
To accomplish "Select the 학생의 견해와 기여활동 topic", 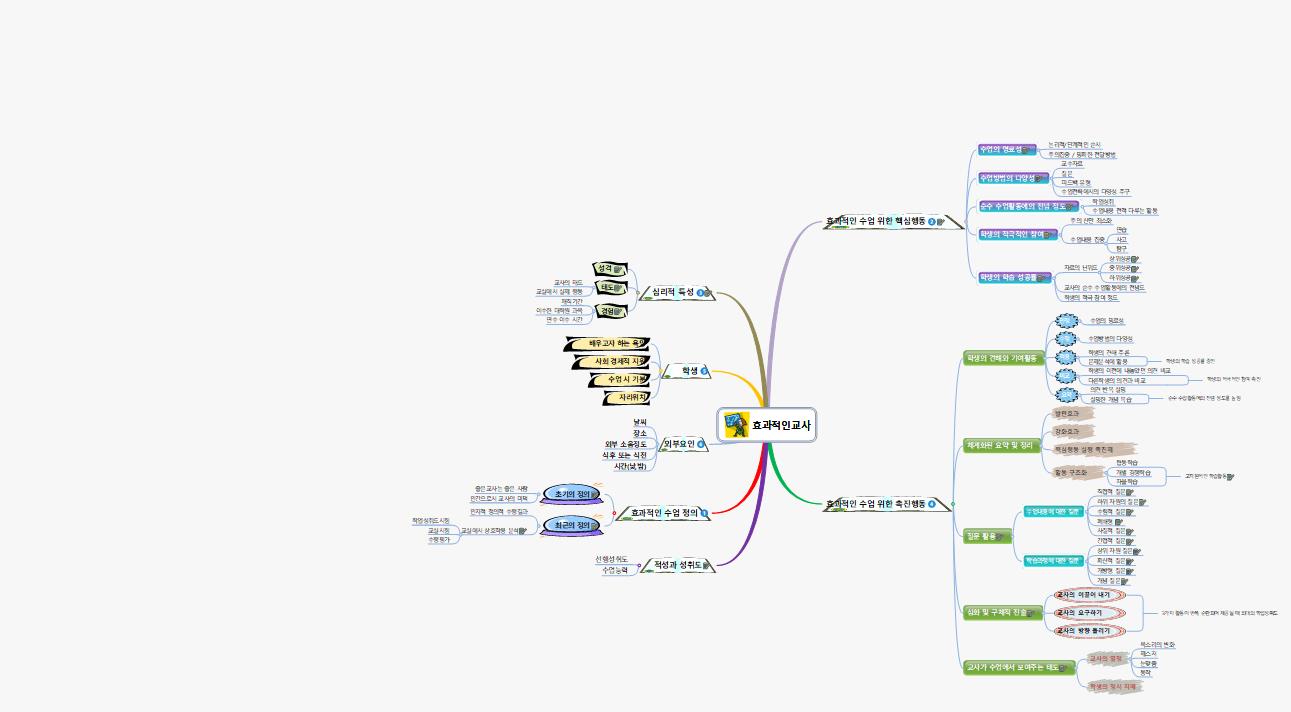I will (x=1001, y=358).
